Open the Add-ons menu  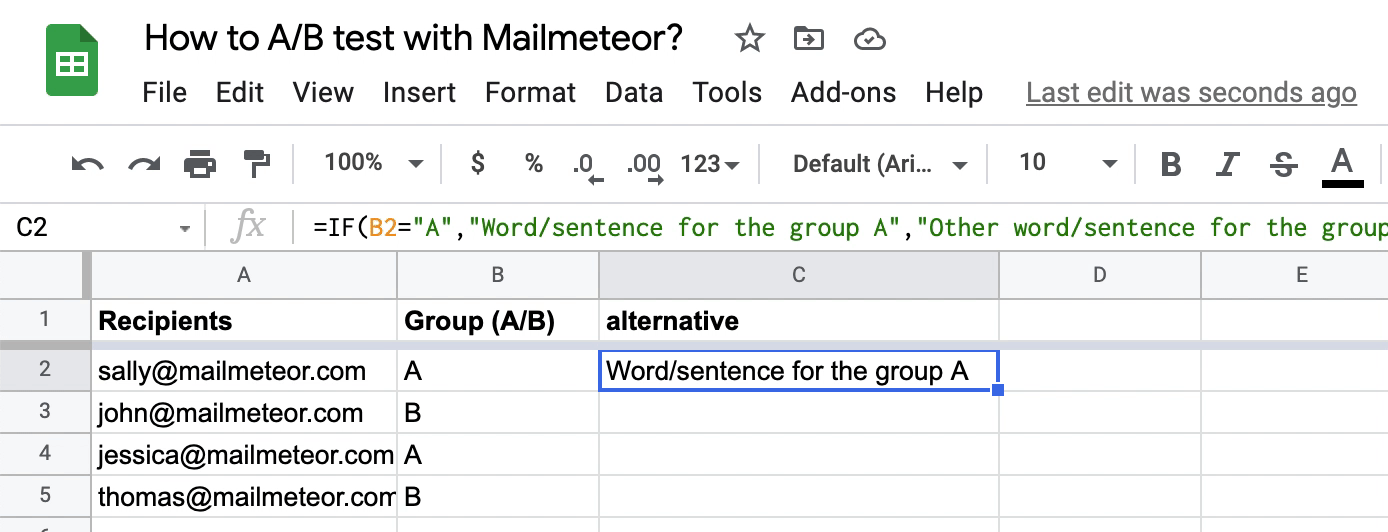click(844, 93)
